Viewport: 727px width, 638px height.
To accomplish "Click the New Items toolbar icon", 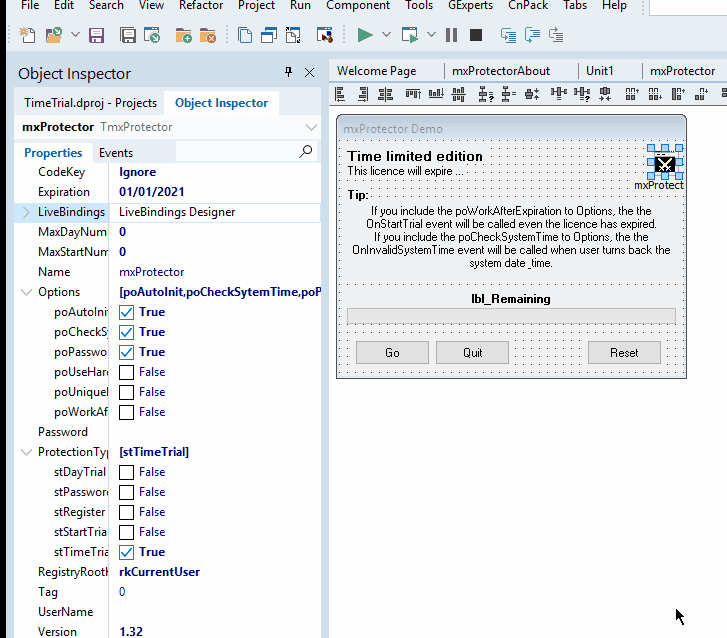I will point(27,35).
